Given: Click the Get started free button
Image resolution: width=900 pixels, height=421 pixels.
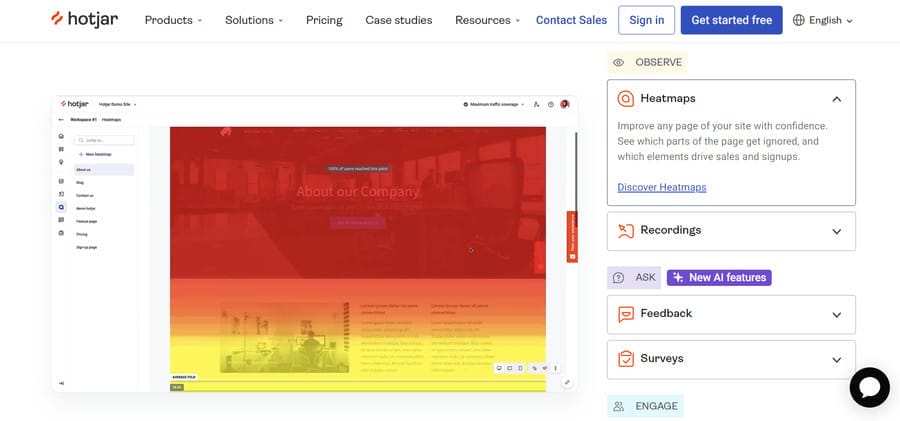Looking at the screenshot, I should [731, 20].
